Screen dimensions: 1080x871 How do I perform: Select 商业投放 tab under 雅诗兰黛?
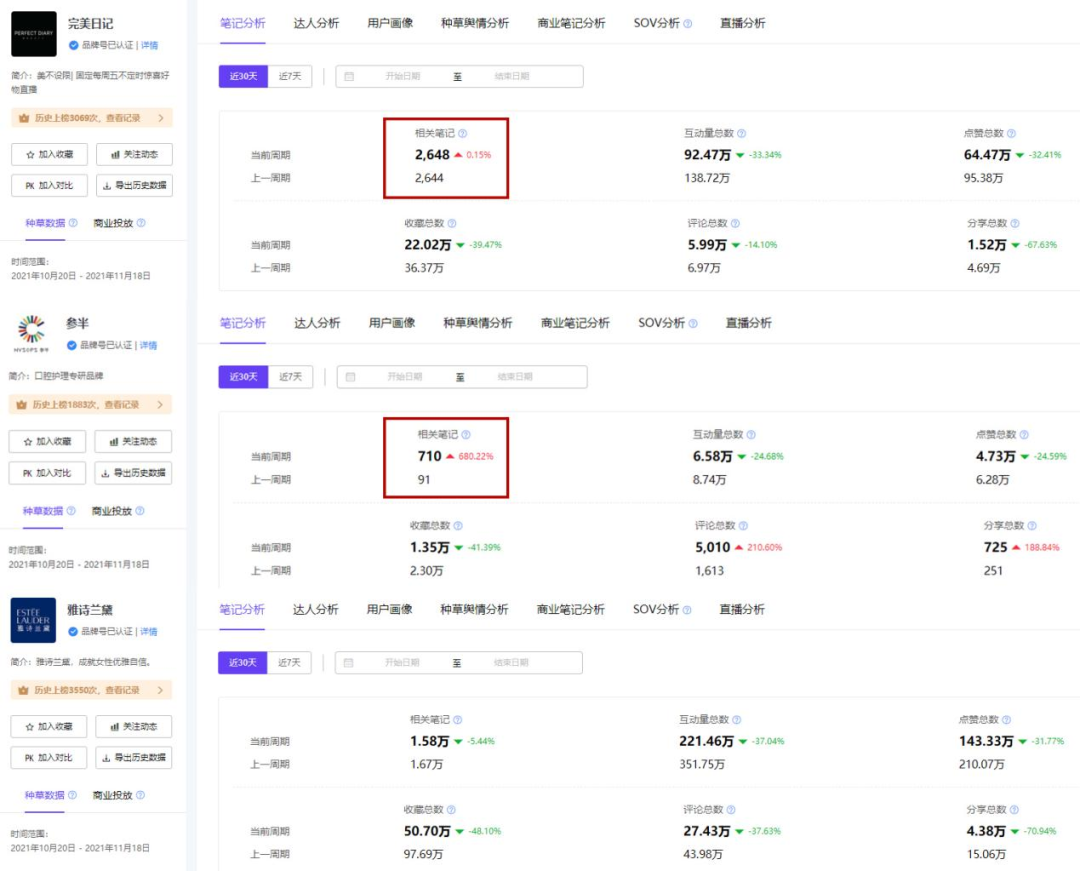112,795
